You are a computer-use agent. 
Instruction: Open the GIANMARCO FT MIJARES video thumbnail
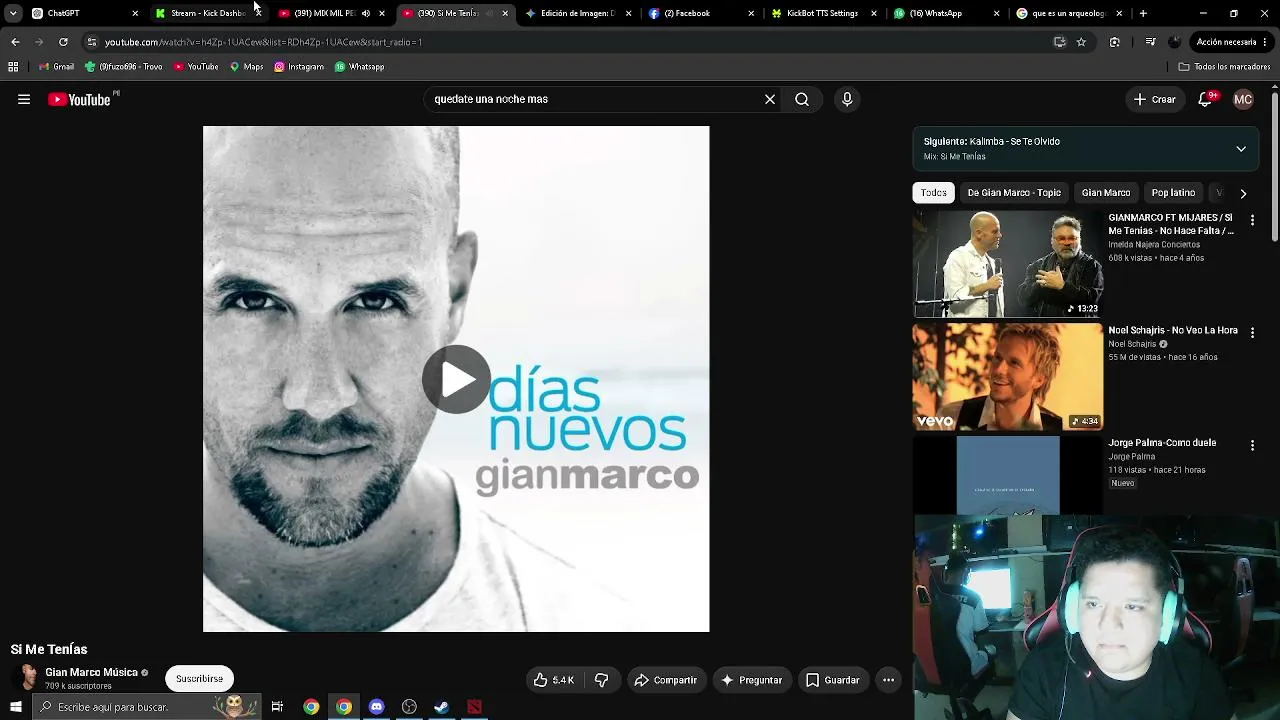pyautogui.click(x=1008, y=264)
